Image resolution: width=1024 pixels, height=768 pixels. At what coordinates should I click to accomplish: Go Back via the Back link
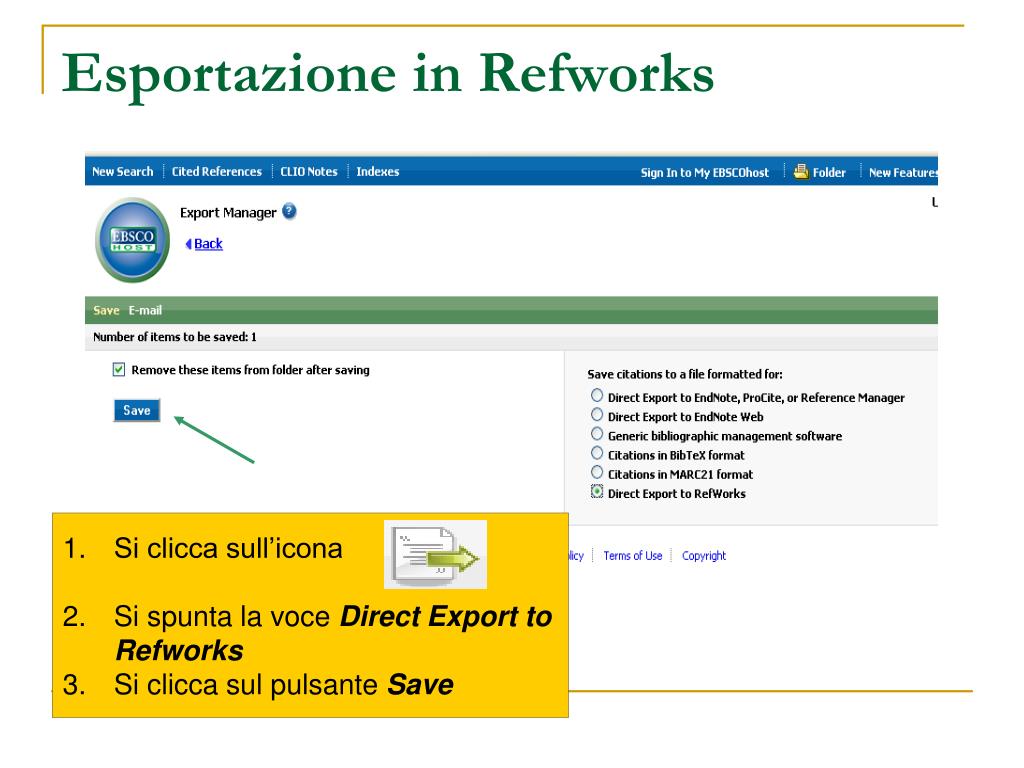(208, 244)
